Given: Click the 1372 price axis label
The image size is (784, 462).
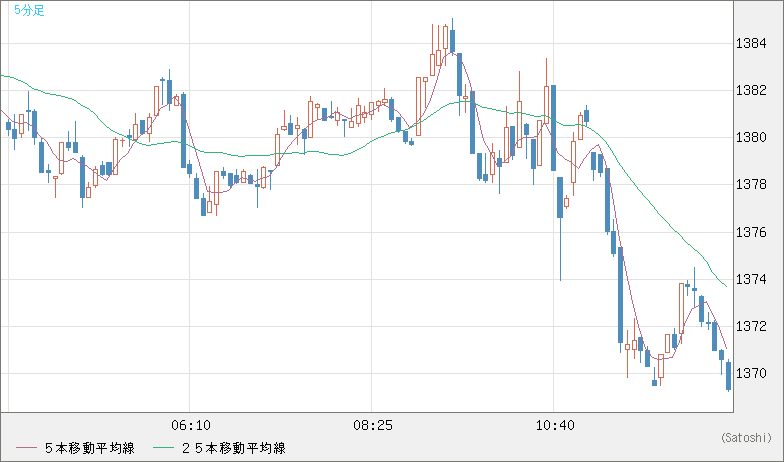Looking at the screenshot, I should tap(751, 326).
